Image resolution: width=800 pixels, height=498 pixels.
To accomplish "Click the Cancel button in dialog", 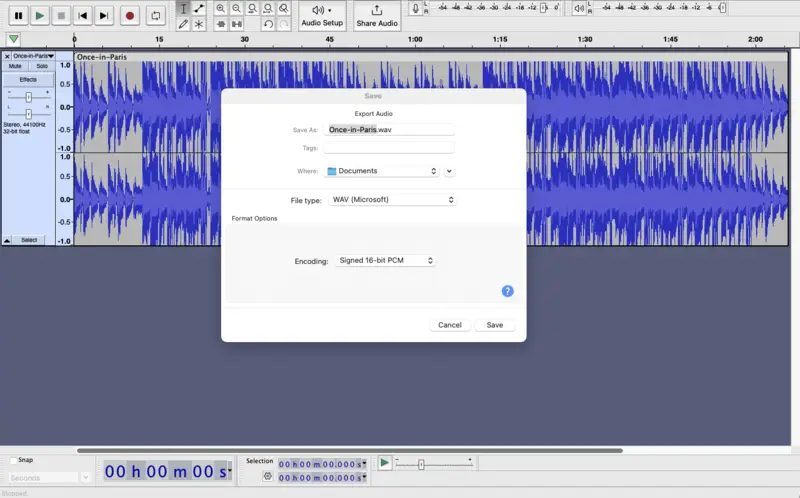I will click(x=450, y=325).
